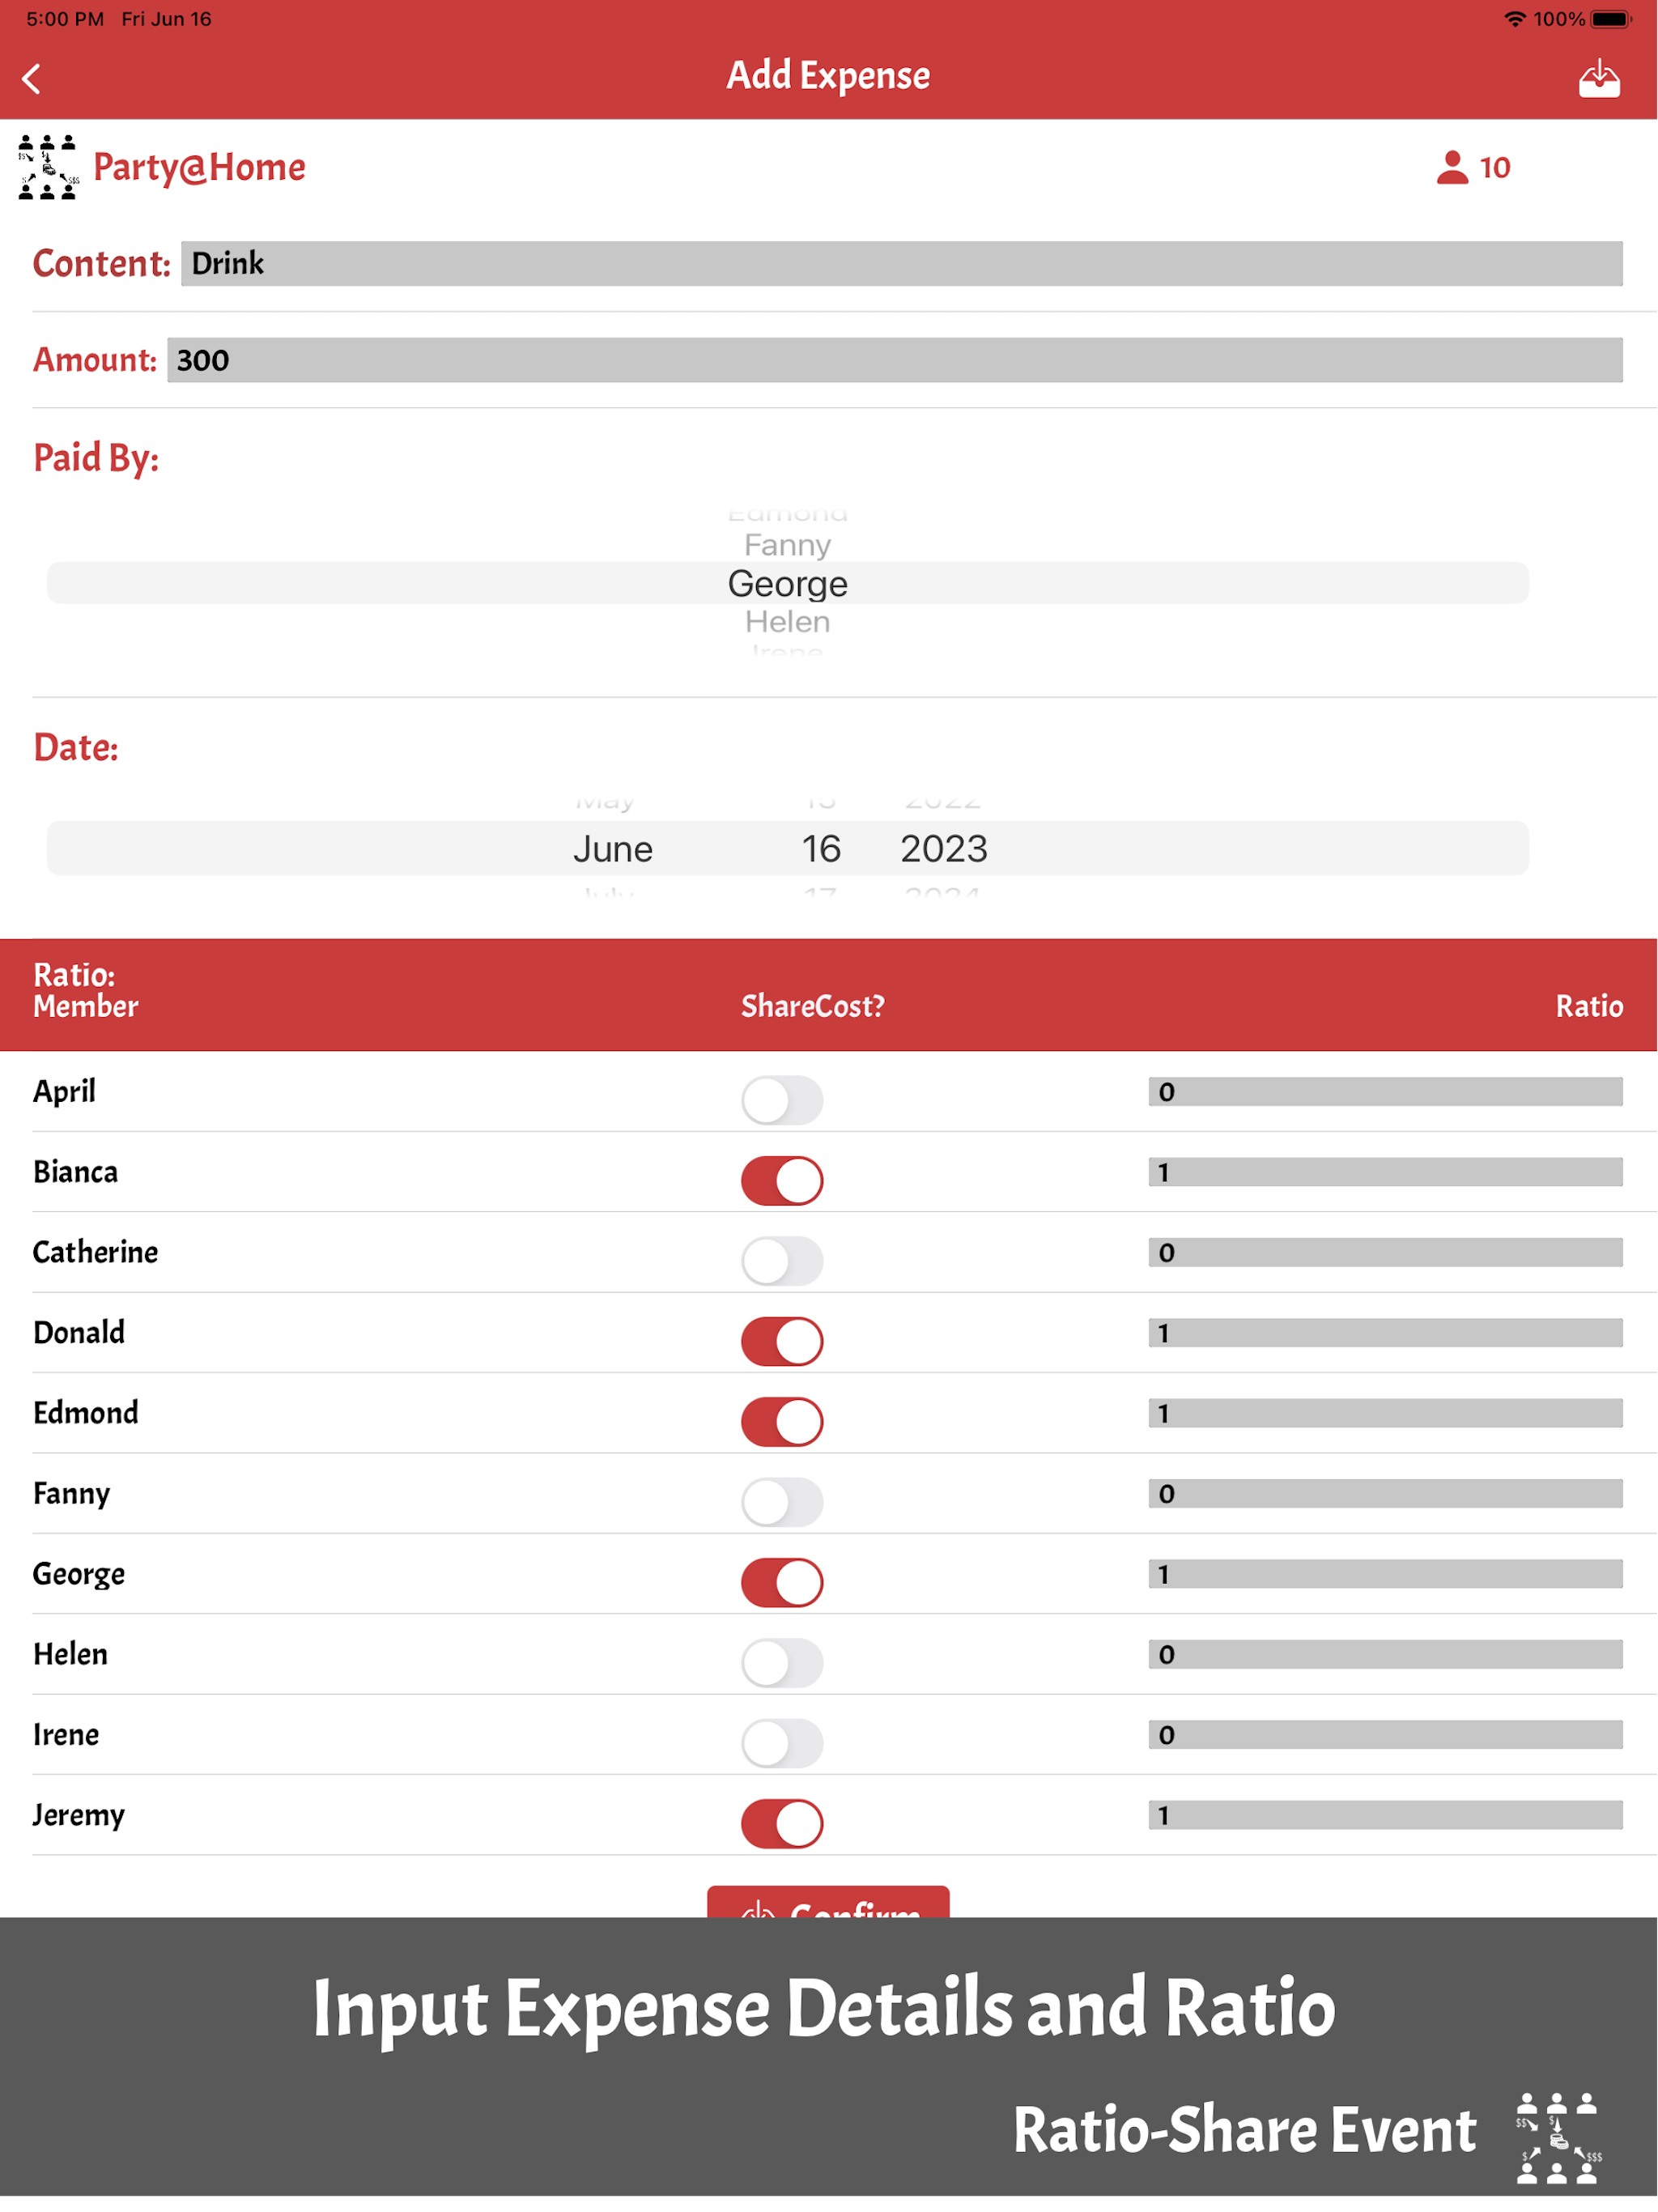Tap year 2023 in date picker
Screen dimensions: 1658x2212
[943, 849]
